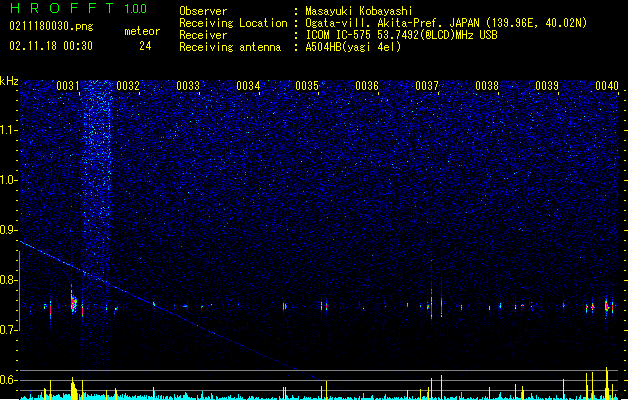
Task: Click the HROFFT 1.0.0 title text
Action: [79, 8]
